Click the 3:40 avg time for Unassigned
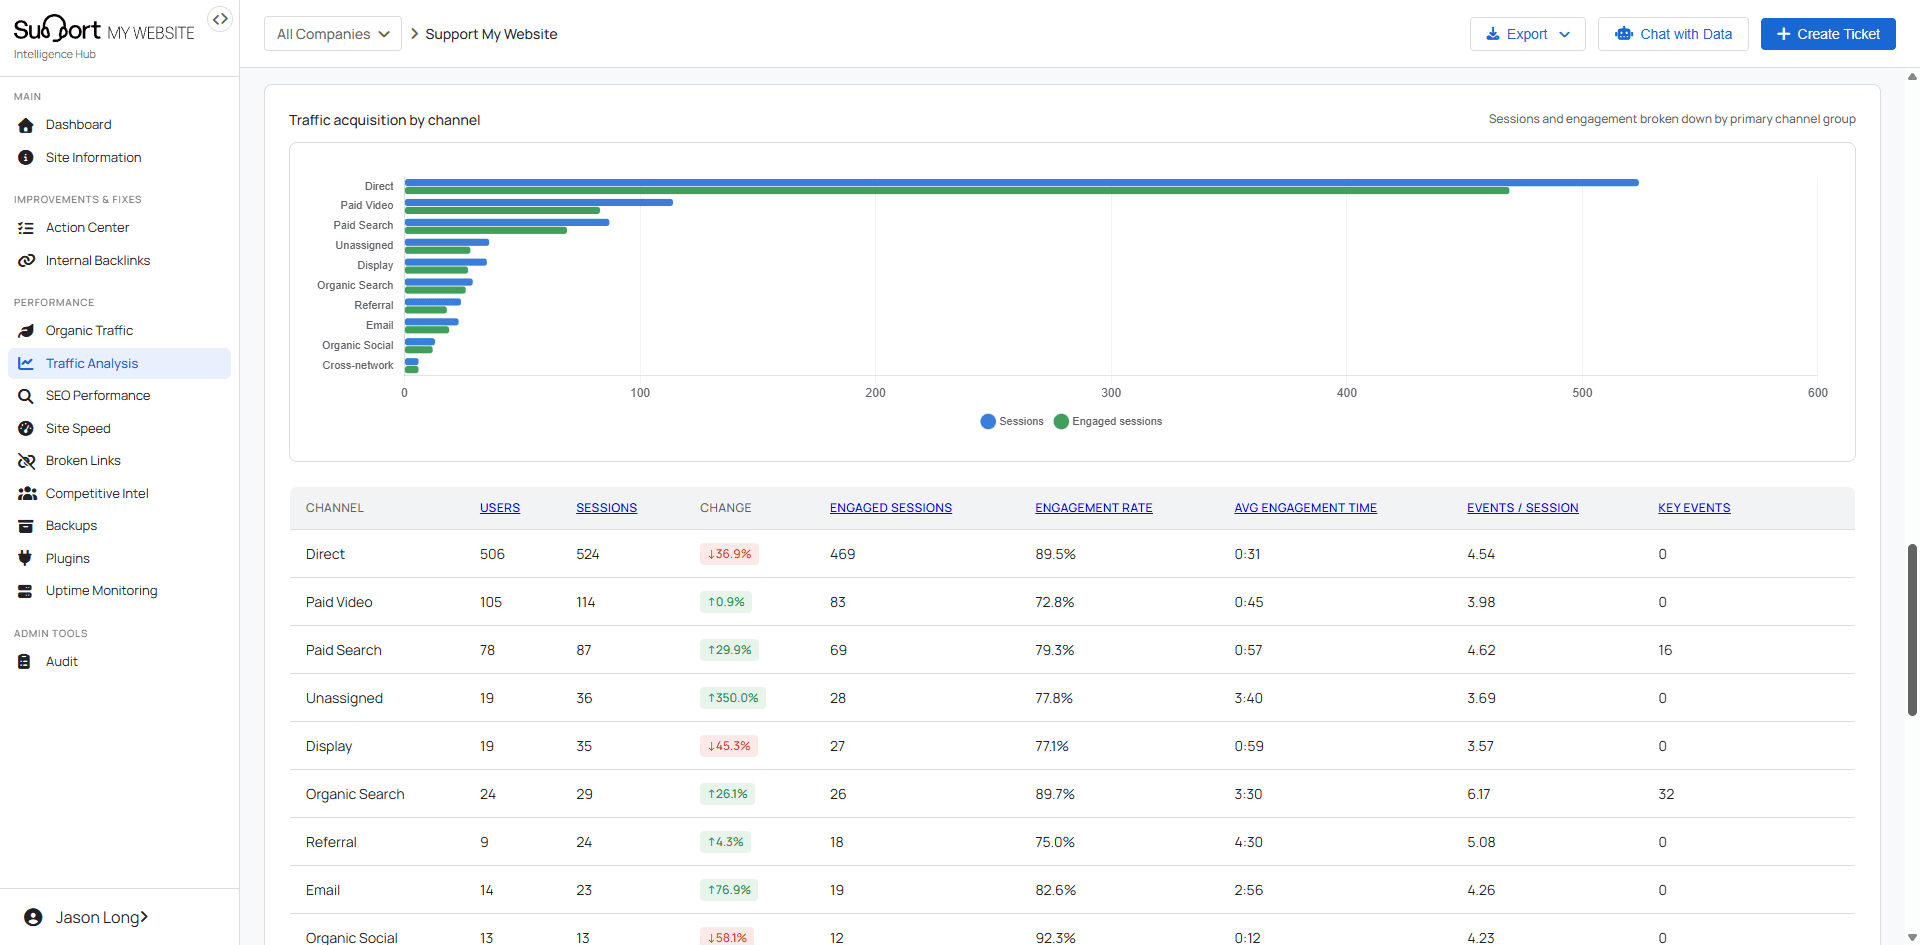This screenshot has width=1920, height=945. (1248, 698)
